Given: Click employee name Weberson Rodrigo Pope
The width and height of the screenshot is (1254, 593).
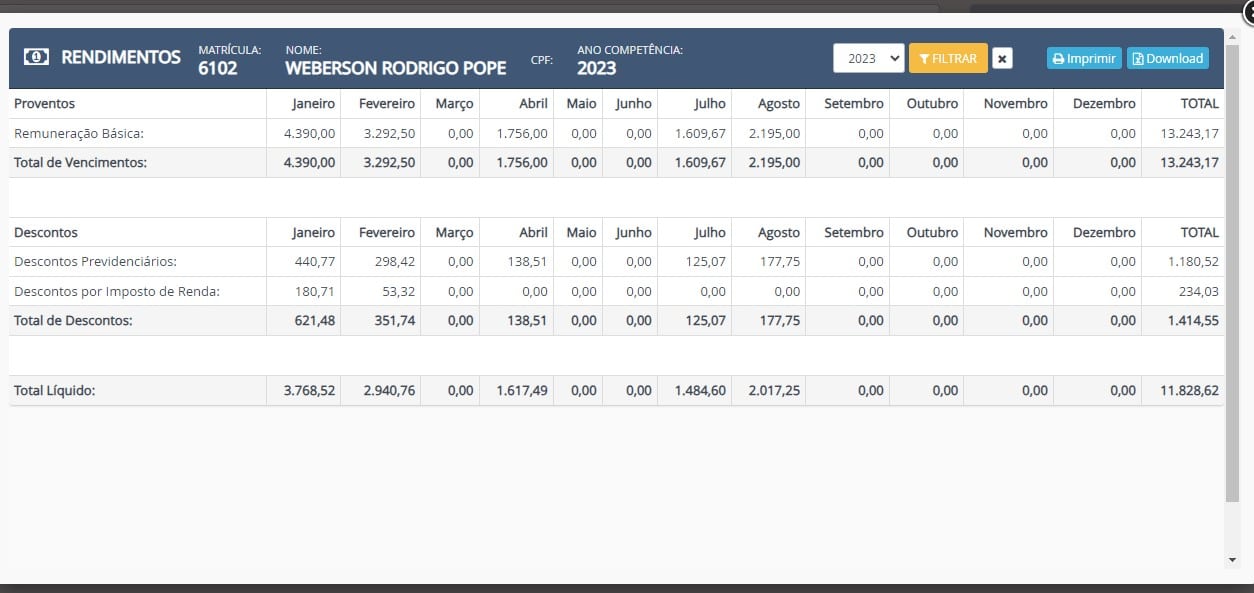Looking at the screenshot, I should click(395, 69).
